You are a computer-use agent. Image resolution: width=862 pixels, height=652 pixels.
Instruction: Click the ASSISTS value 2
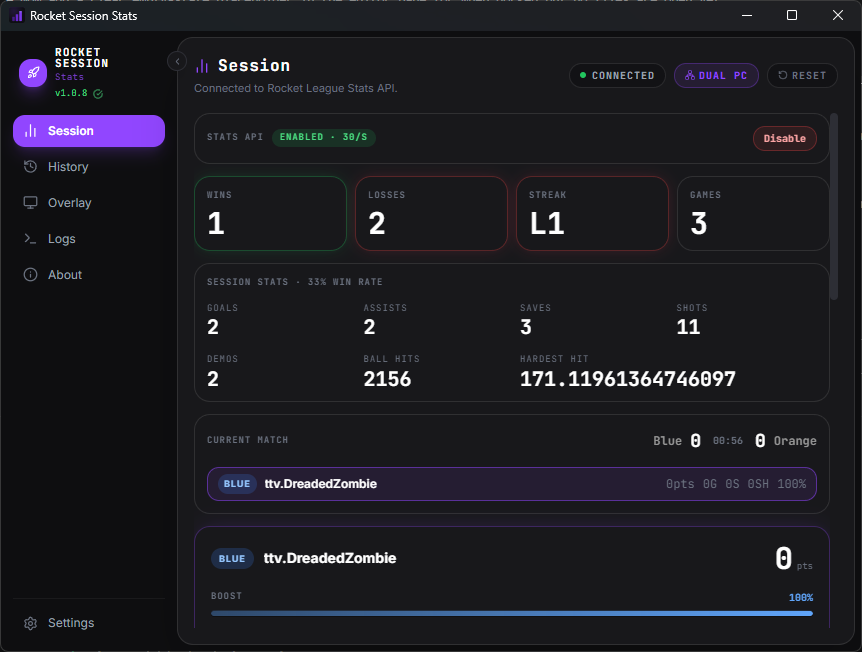tap(369, 327)
